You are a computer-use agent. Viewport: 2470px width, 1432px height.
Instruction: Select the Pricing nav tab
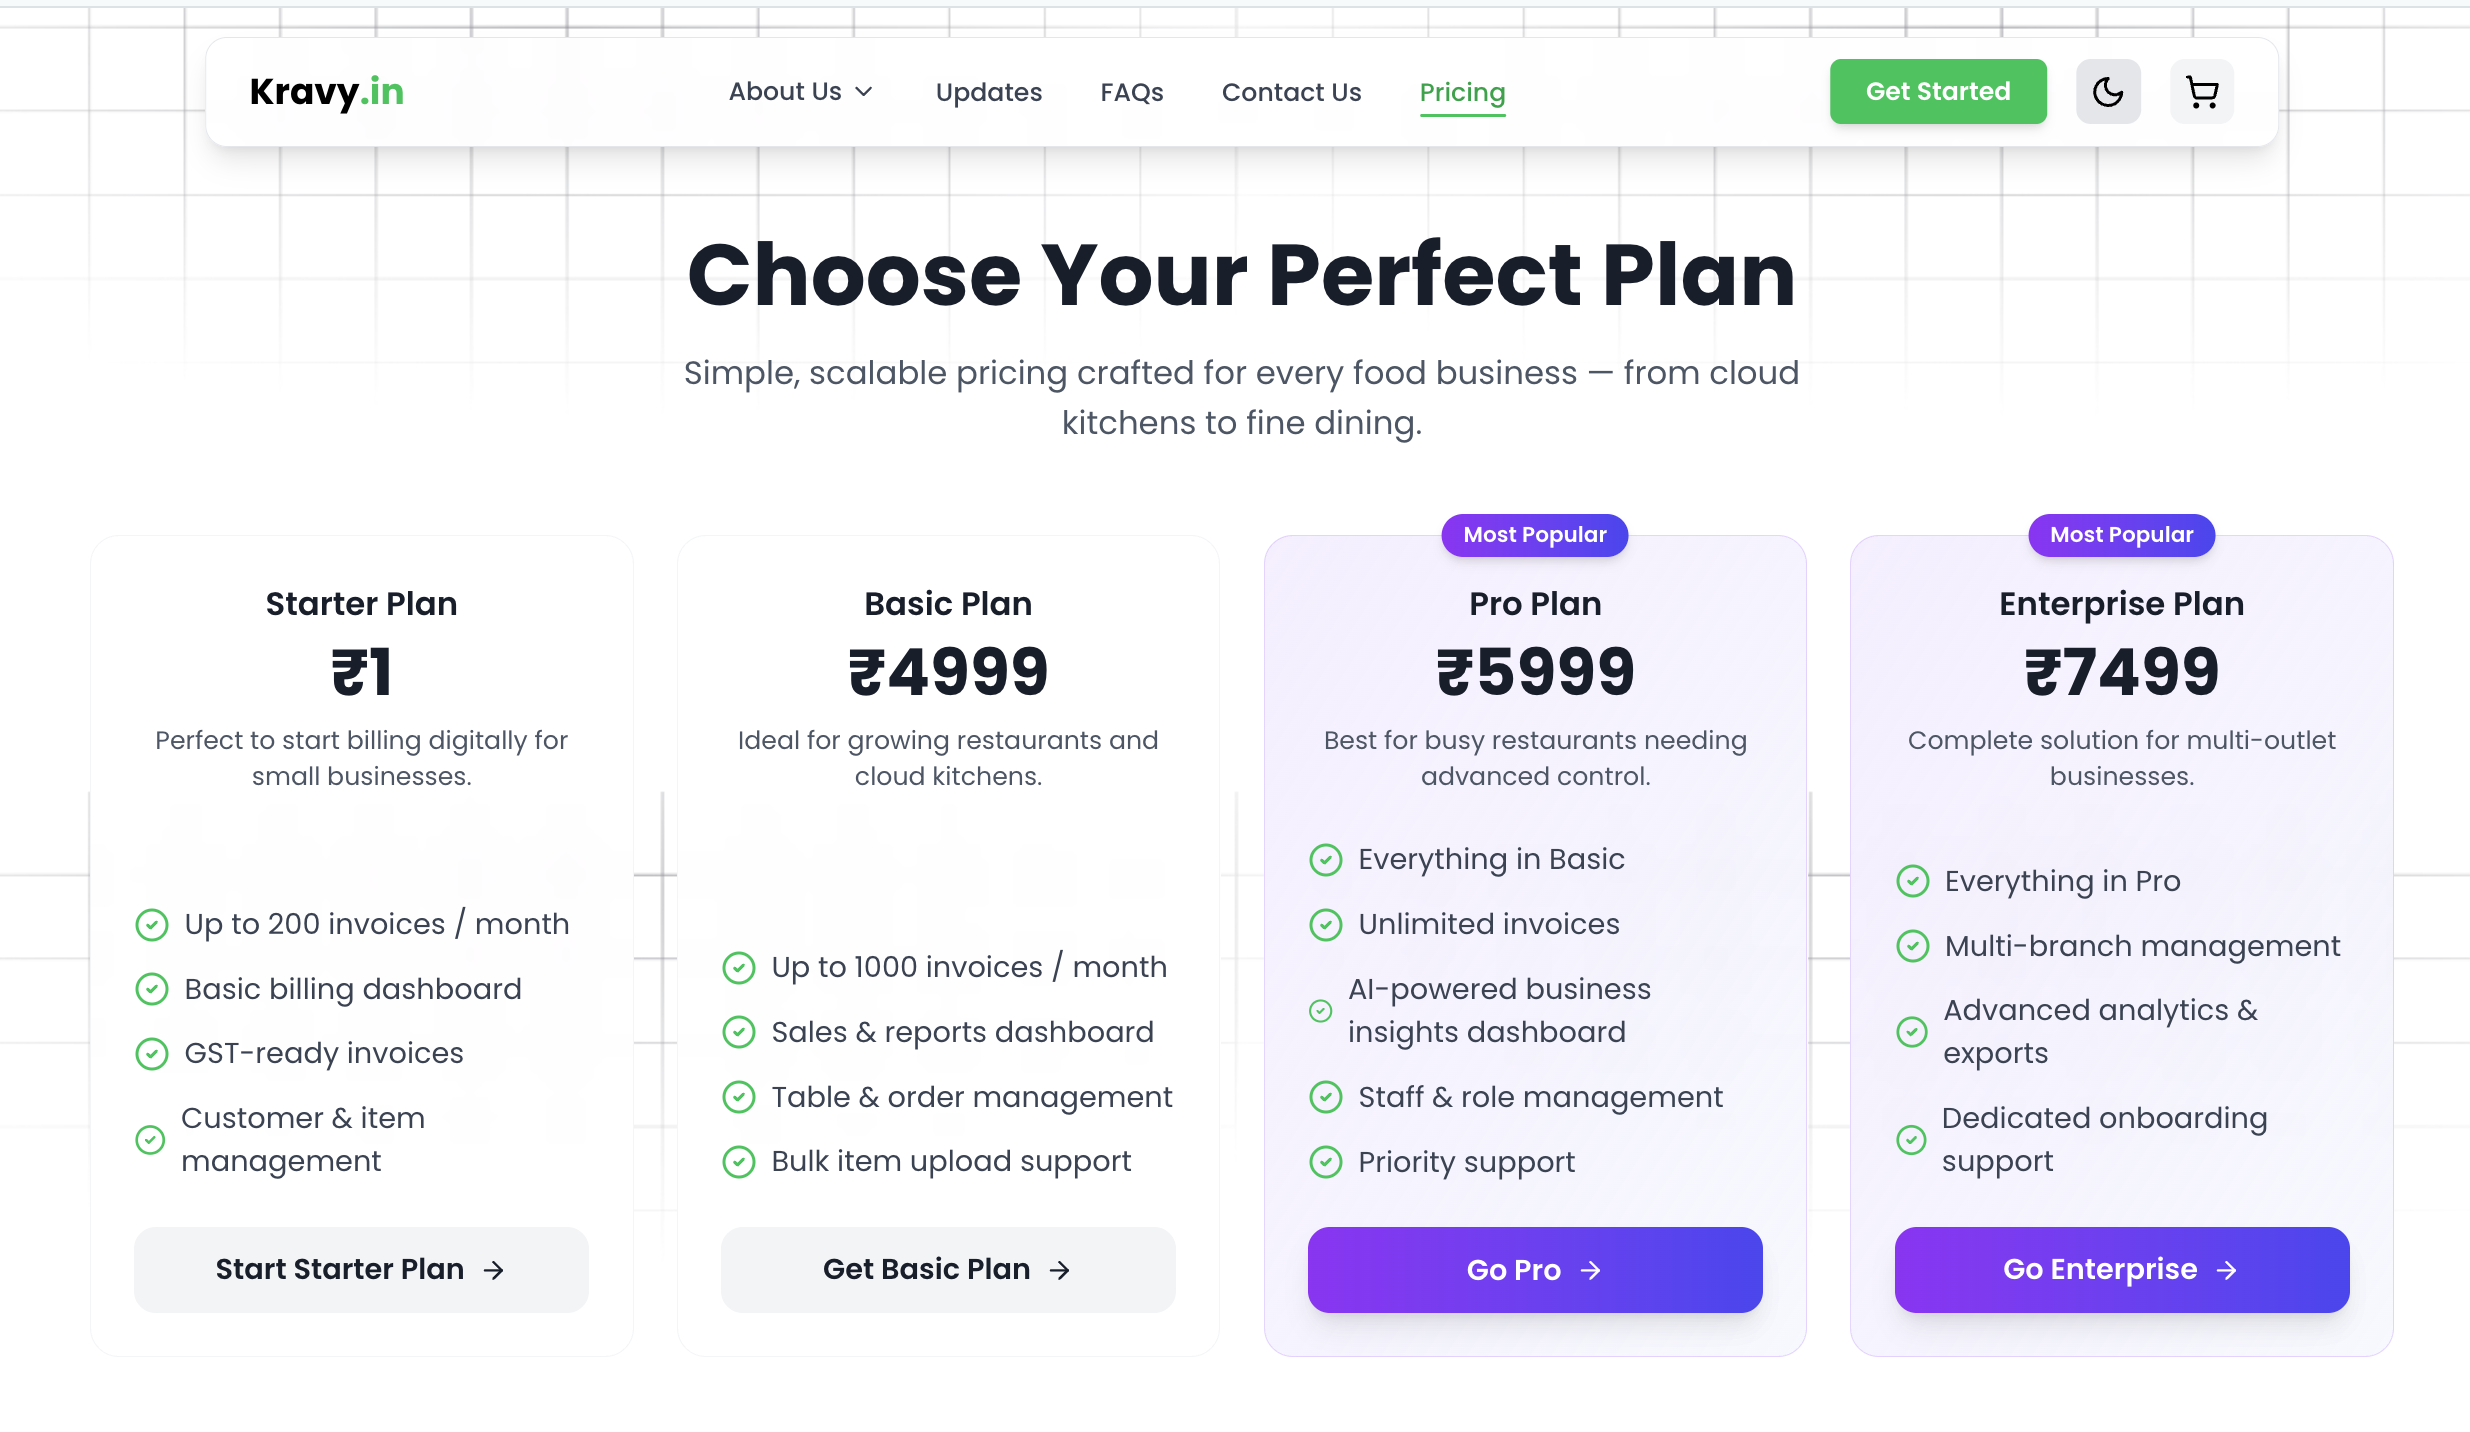pos(1462,92)
